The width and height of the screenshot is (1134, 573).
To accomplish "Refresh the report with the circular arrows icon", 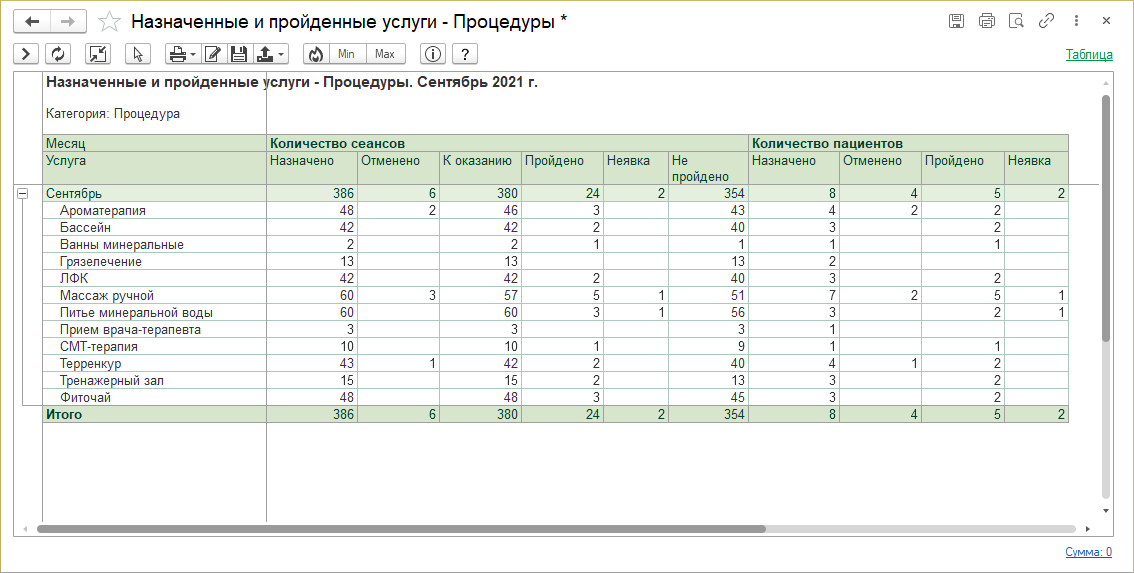I will 58,54.
